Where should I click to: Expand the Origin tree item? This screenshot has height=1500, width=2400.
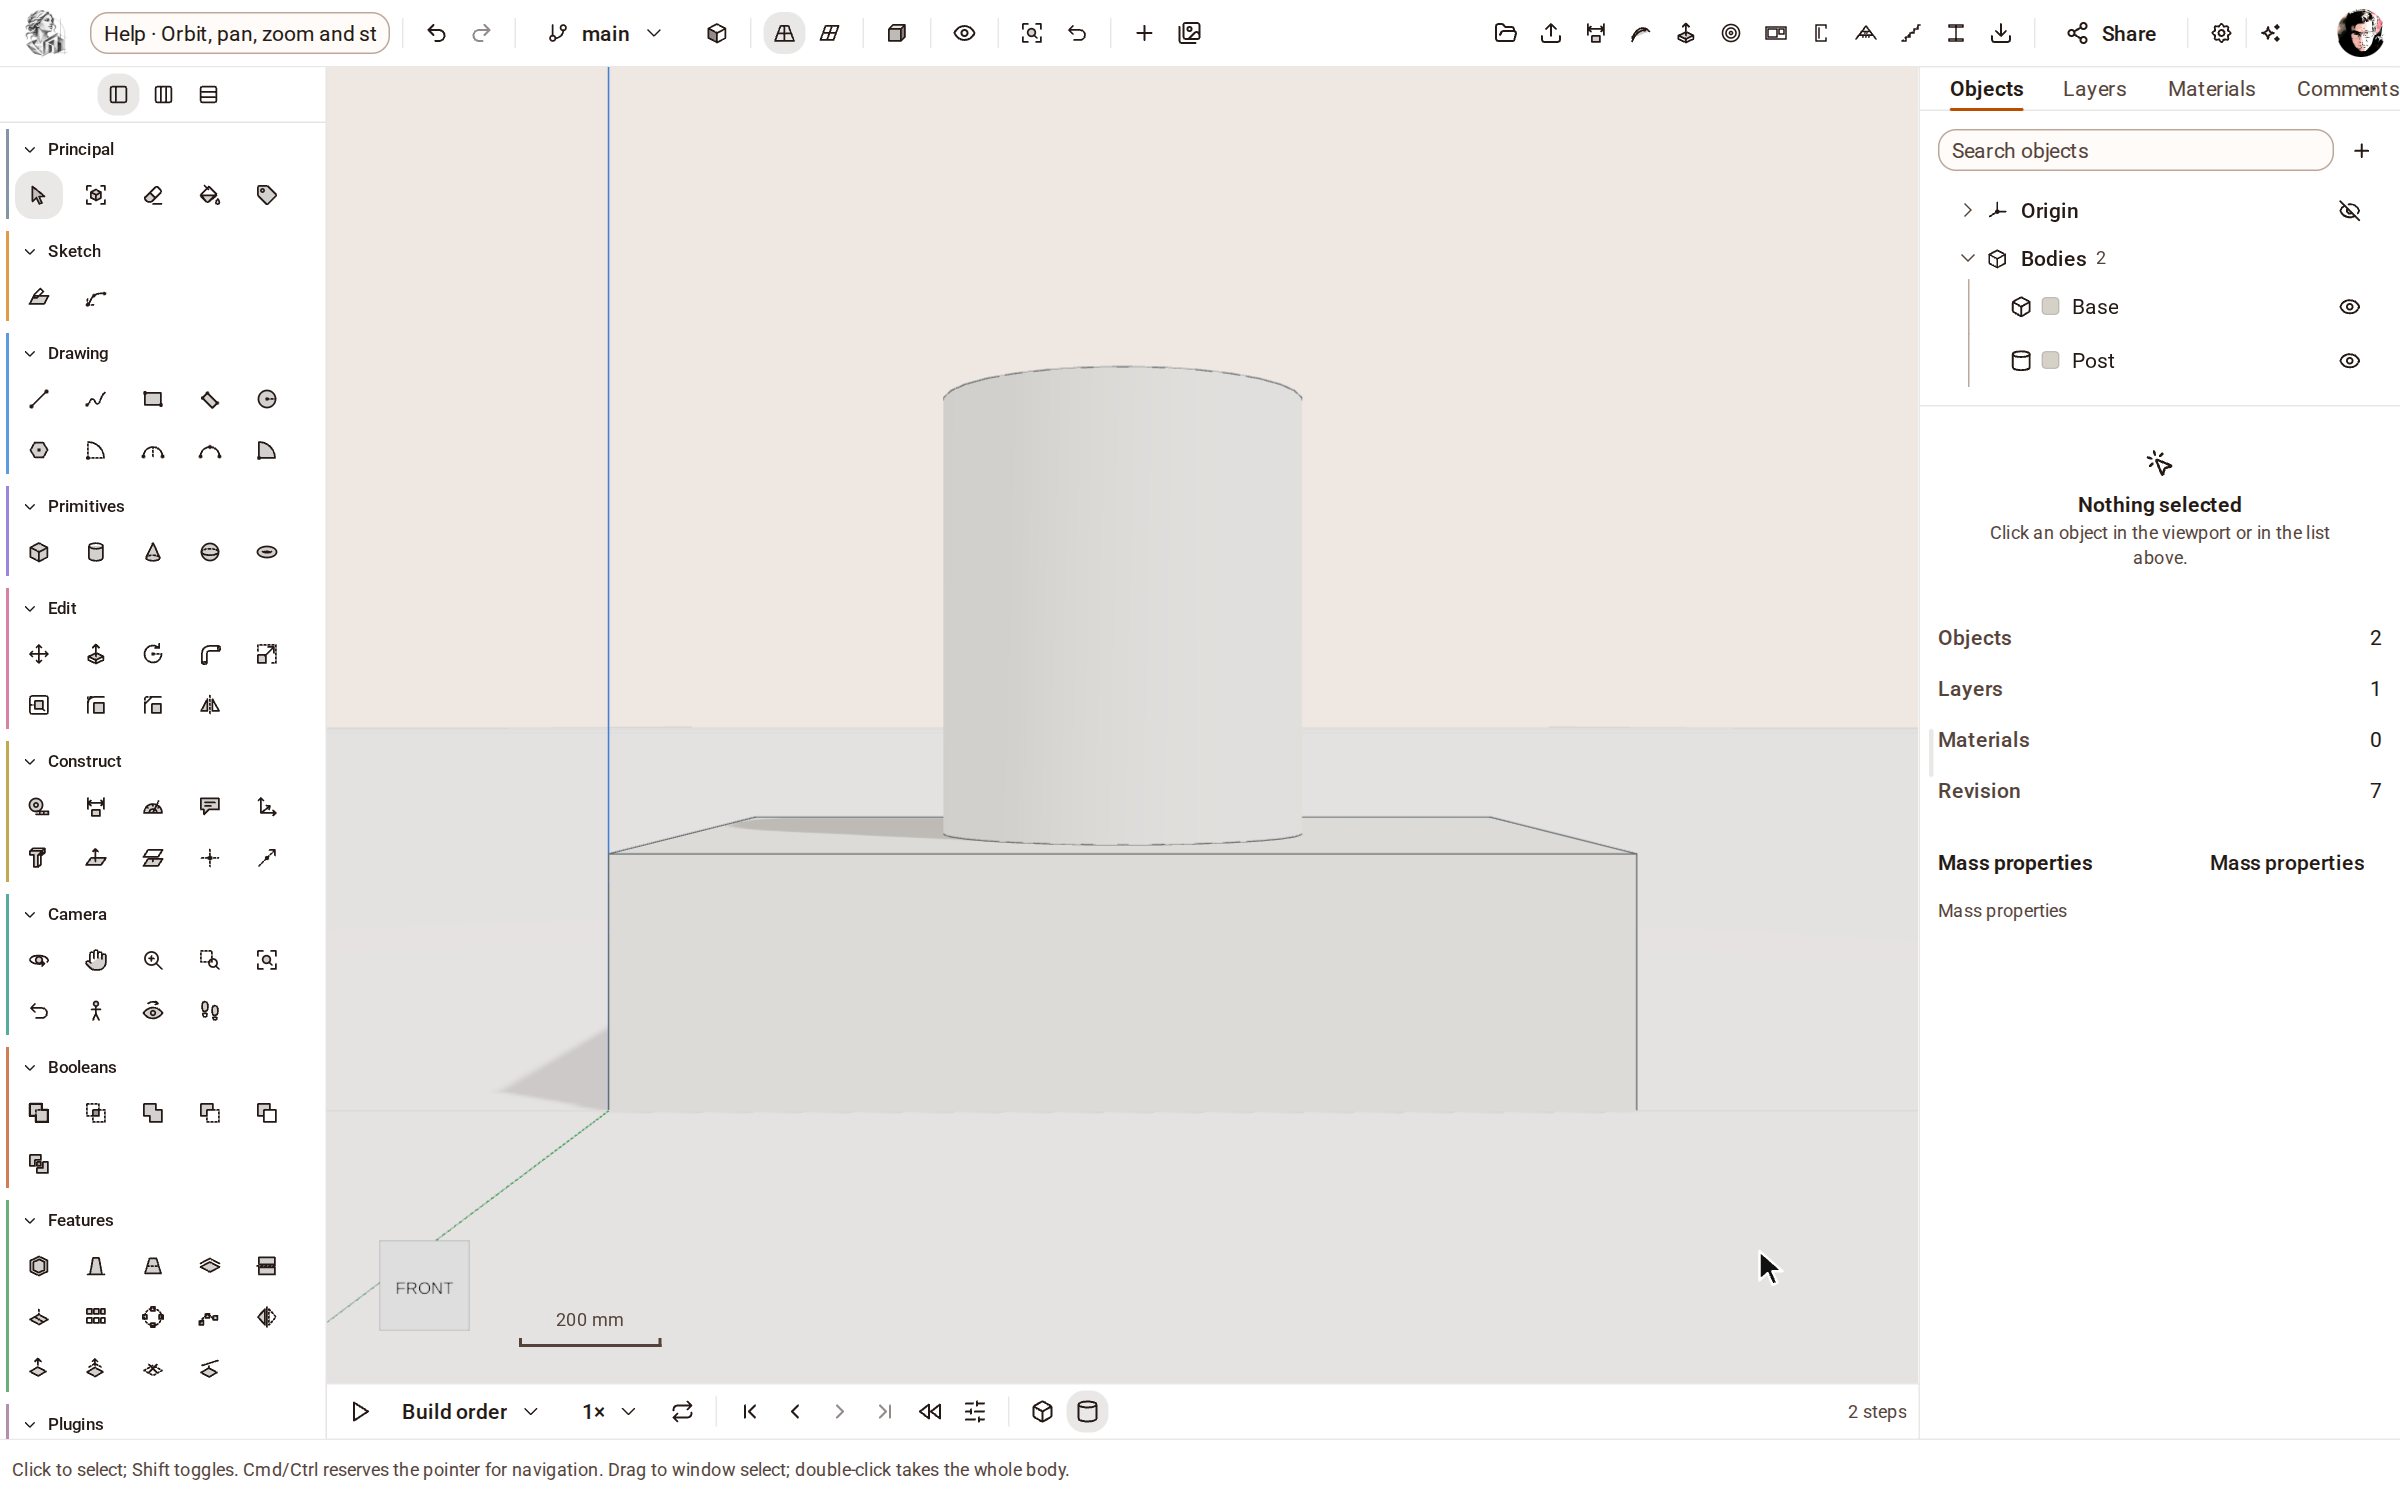pos(1967,210)
